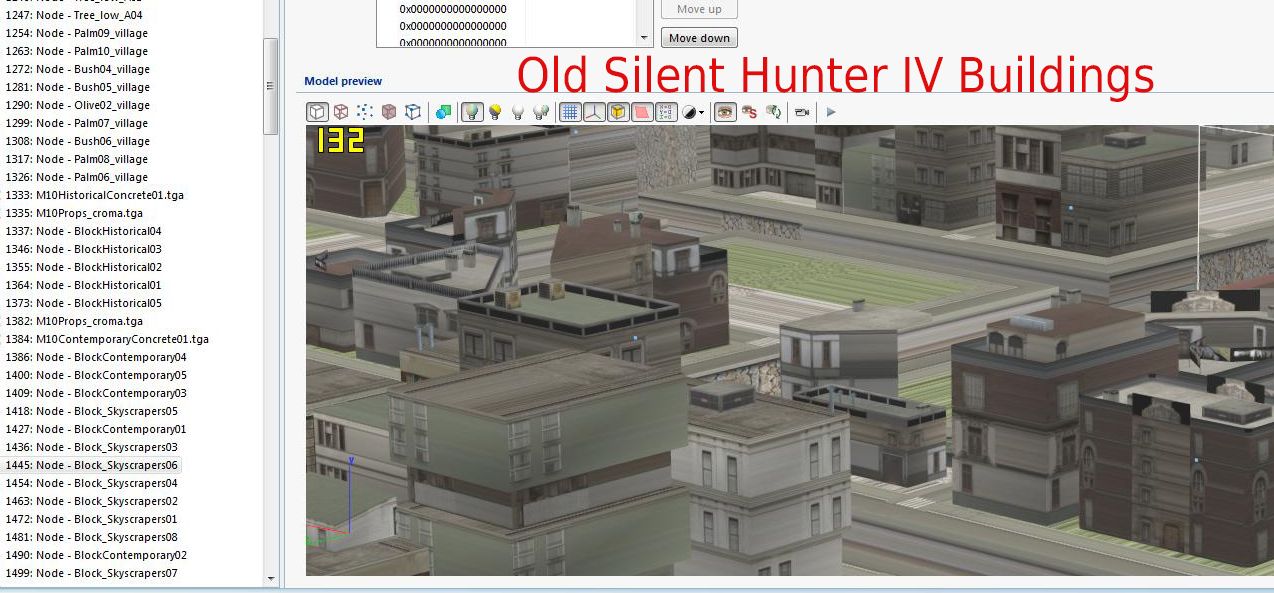Select node 1272 Bush04_village
The height and width of the screenshot is (593, 1274).
[x=78, y=69]
